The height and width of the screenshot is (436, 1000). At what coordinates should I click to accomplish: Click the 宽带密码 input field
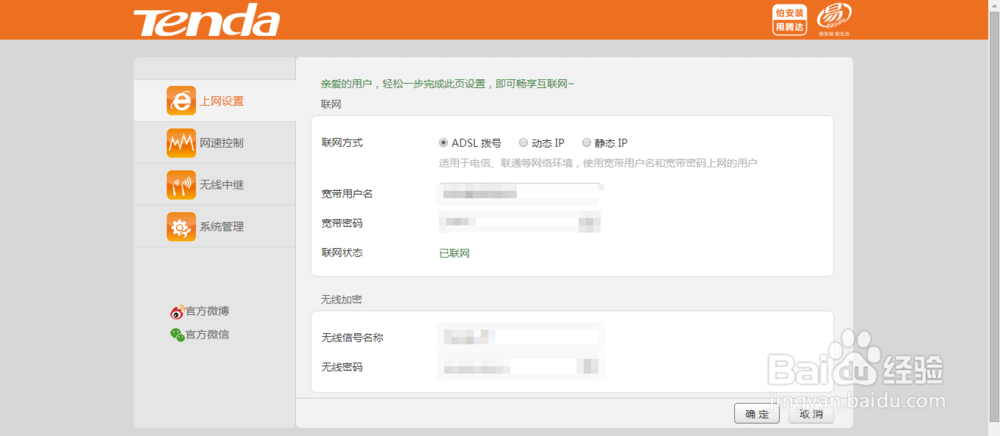point(519,222)
